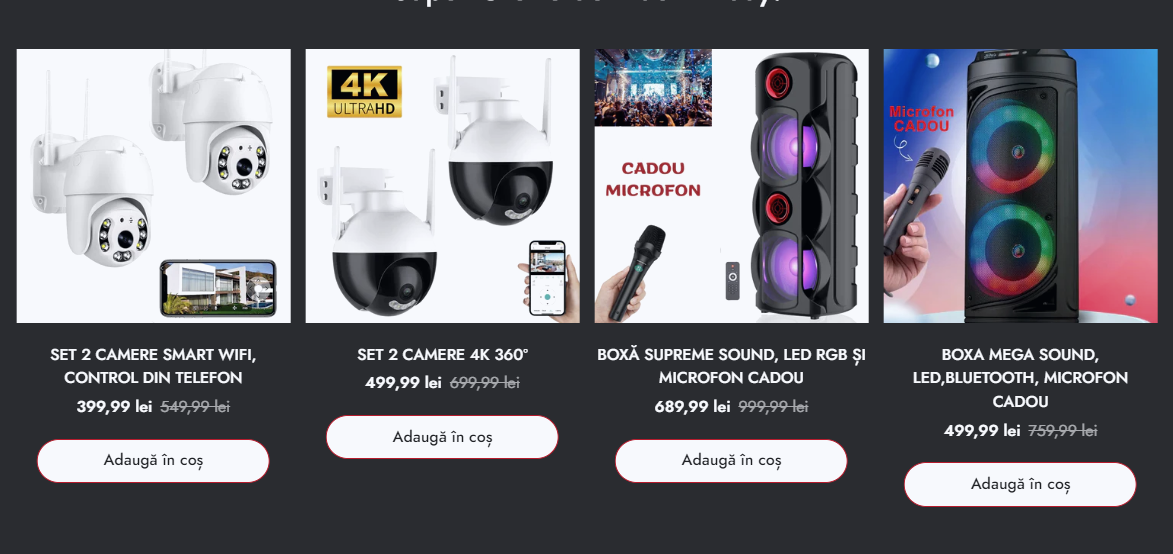This screenshot has height=554, width=1173.
Task: Open the Boxă Supreme Sound product image
Action: 731,186
